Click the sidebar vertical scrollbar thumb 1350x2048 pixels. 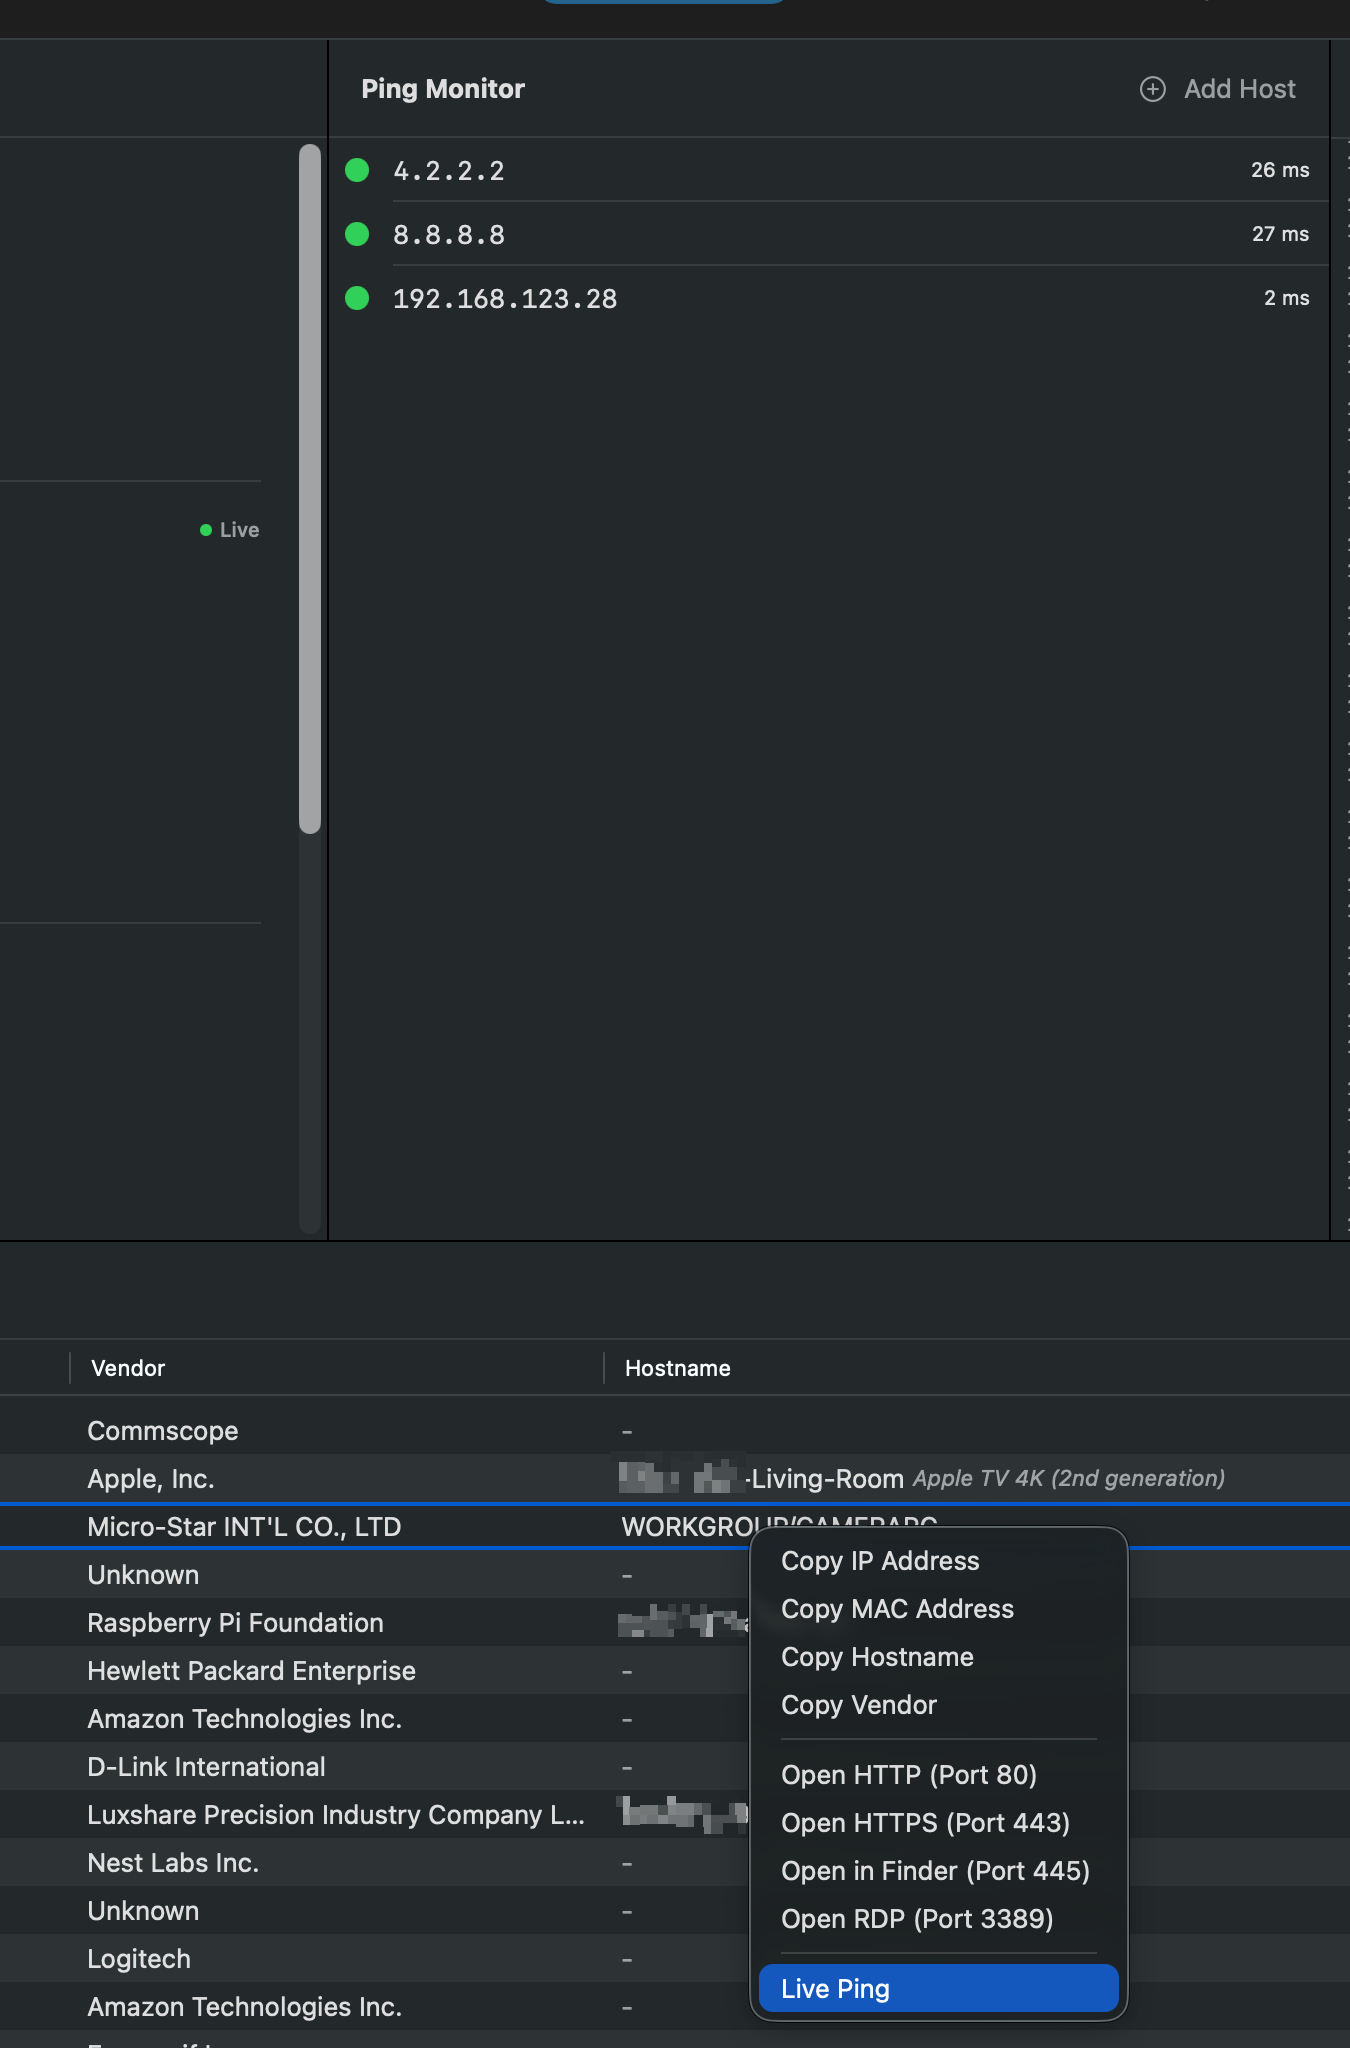pyautogui.click(x=310, y=488)
